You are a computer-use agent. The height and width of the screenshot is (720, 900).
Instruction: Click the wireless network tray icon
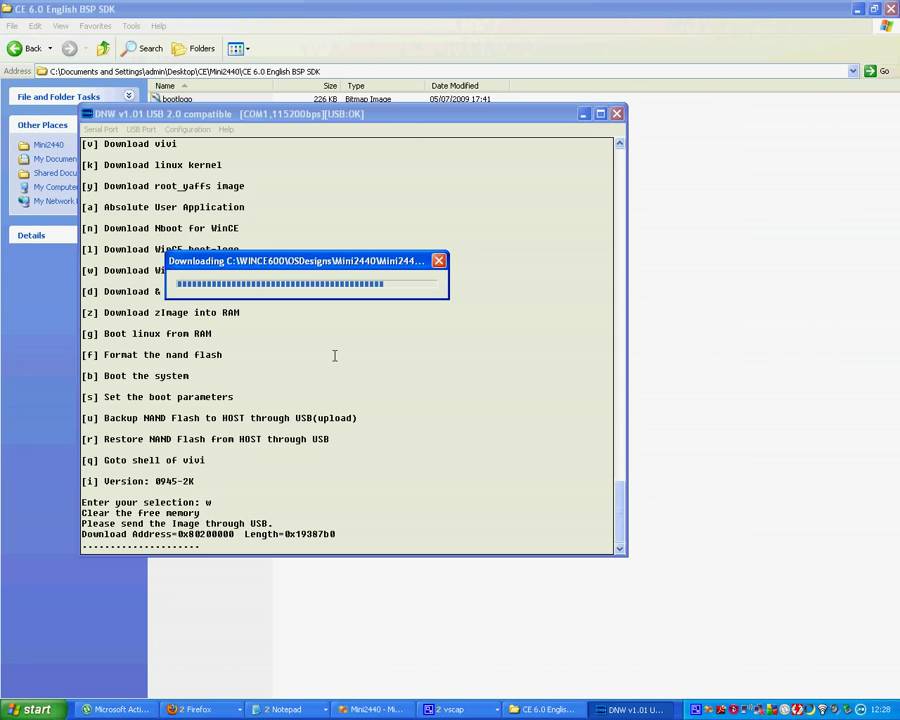point(822,710)
